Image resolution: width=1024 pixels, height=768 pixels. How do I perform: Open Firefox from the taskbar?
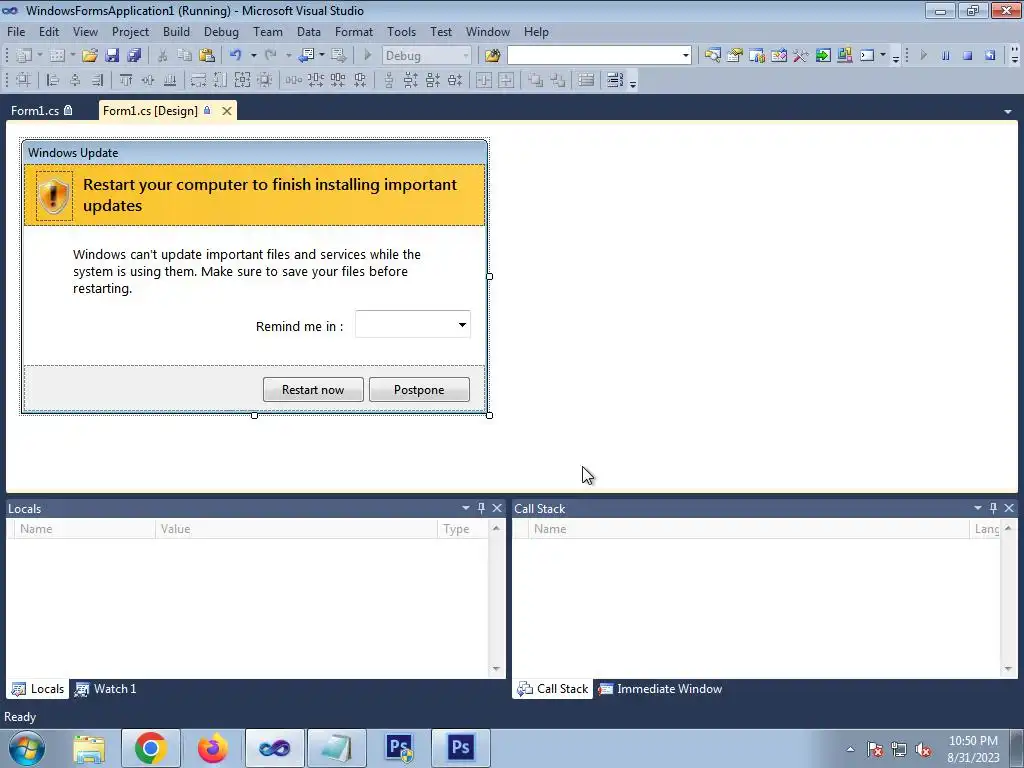click(212, 748)
